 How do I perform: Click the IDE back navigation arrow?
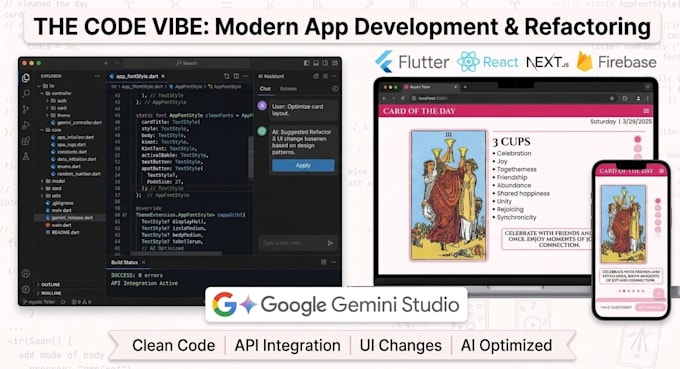coord(107,63)
